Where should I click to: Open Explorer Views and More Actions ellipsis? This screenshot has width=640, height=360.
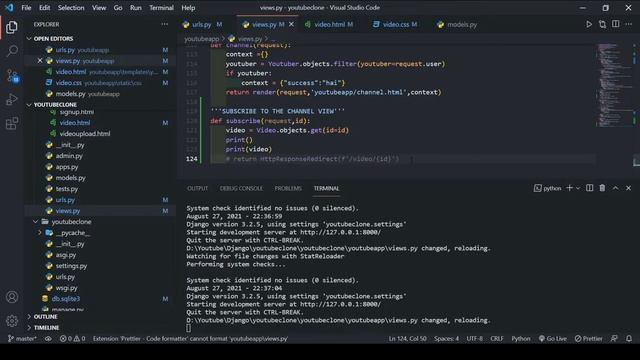(x=164, y=24)
